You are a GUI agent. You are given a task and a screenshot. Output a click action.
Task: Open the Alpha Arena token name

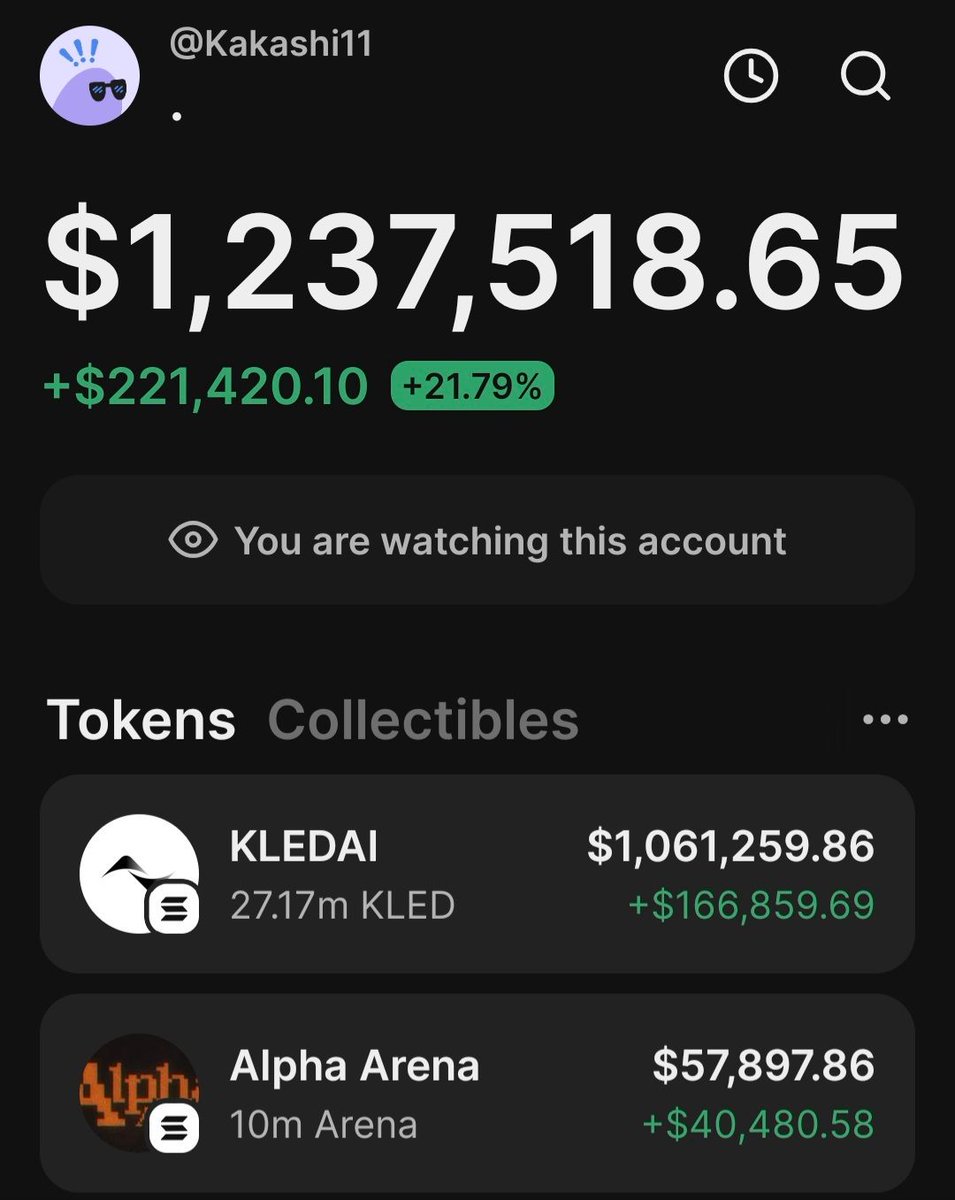point(354,1066)
